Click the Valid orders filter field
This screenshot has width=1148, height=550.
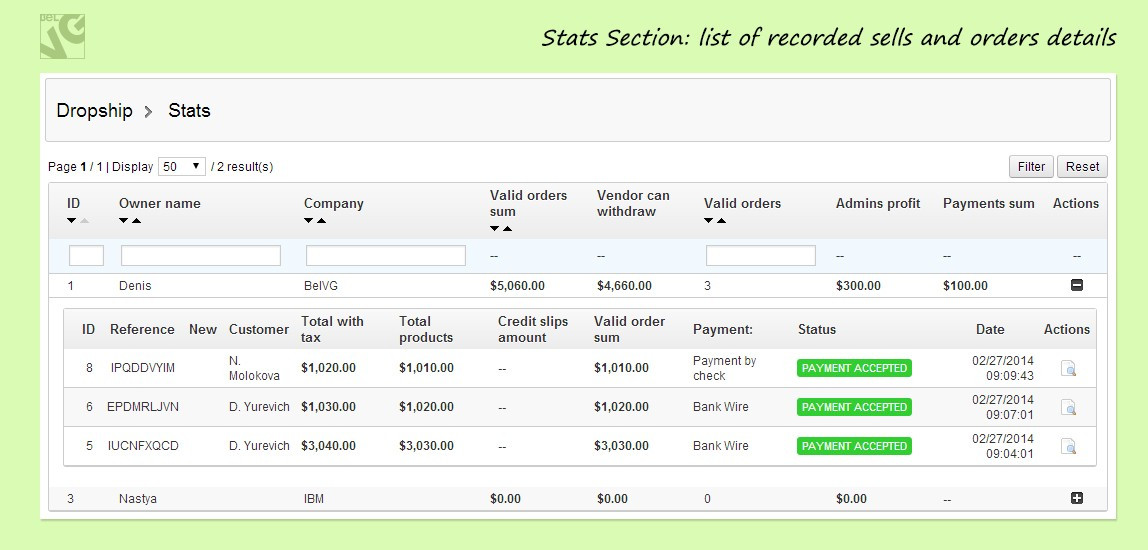[760, 256]
